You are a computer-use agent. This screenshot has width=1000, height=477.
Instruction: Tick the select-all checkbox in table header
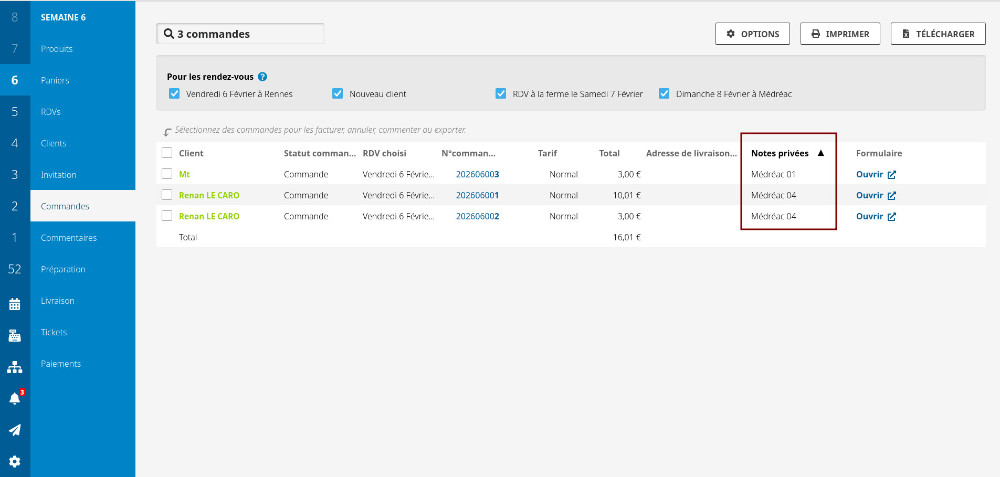(x=167, y=153)
